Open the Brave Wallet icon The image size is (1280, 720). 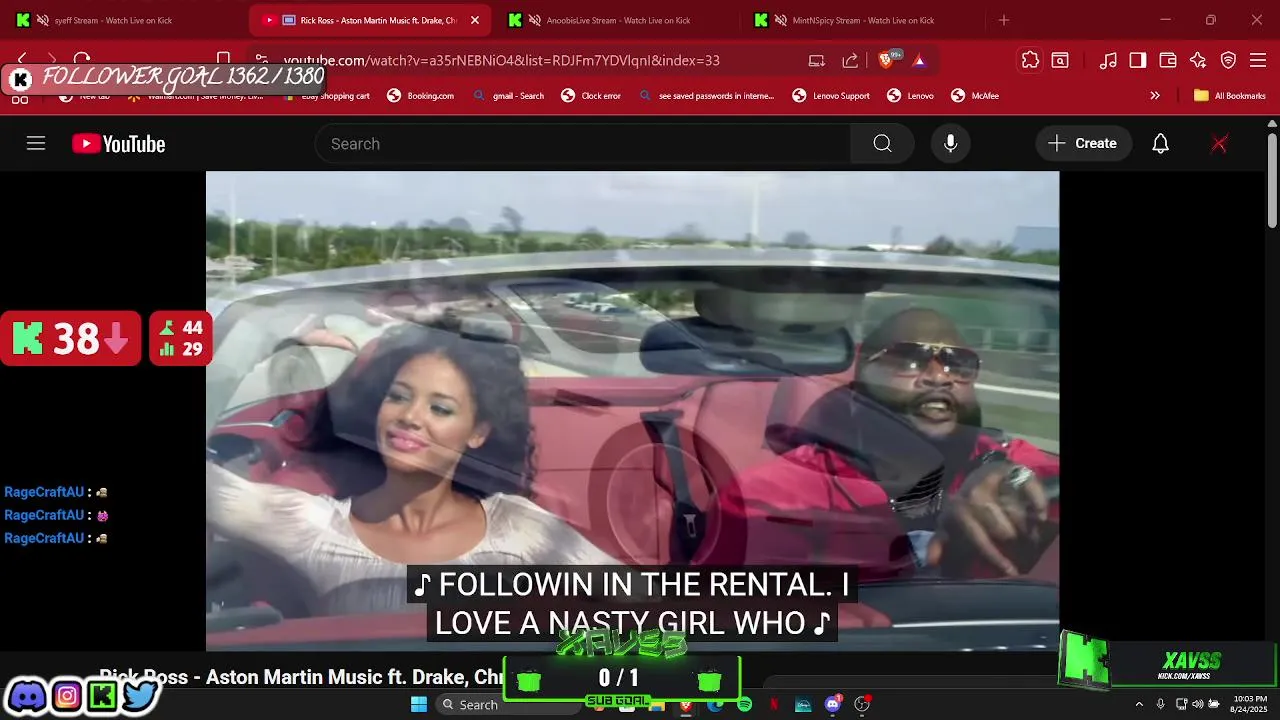pos(1168,61)
